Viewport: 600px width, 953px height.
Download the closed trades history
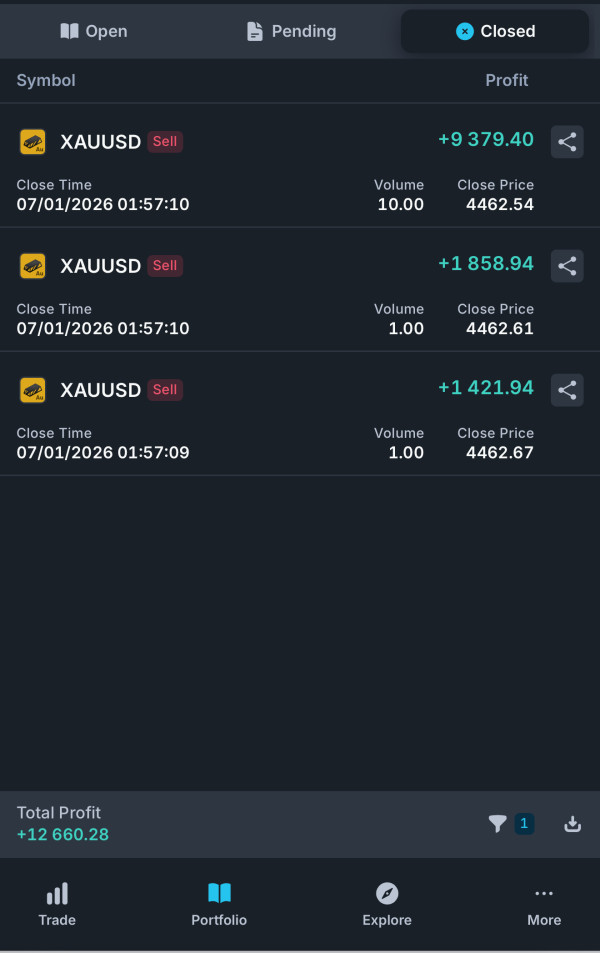[x=572, y=824]
